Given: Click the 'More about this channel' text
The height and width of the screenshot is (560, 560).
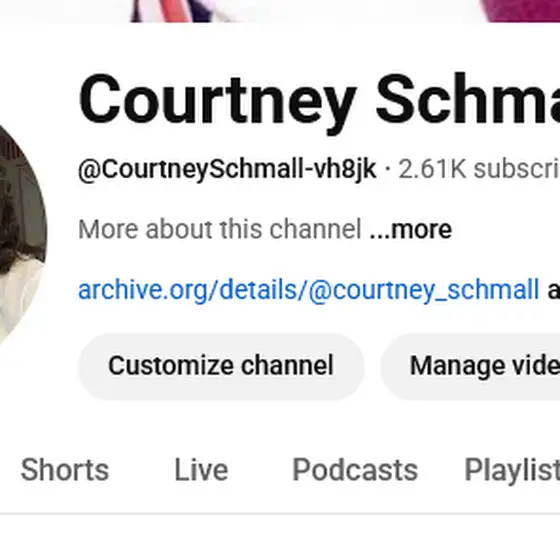Looking at the screenshot, I should click(220, 229).
